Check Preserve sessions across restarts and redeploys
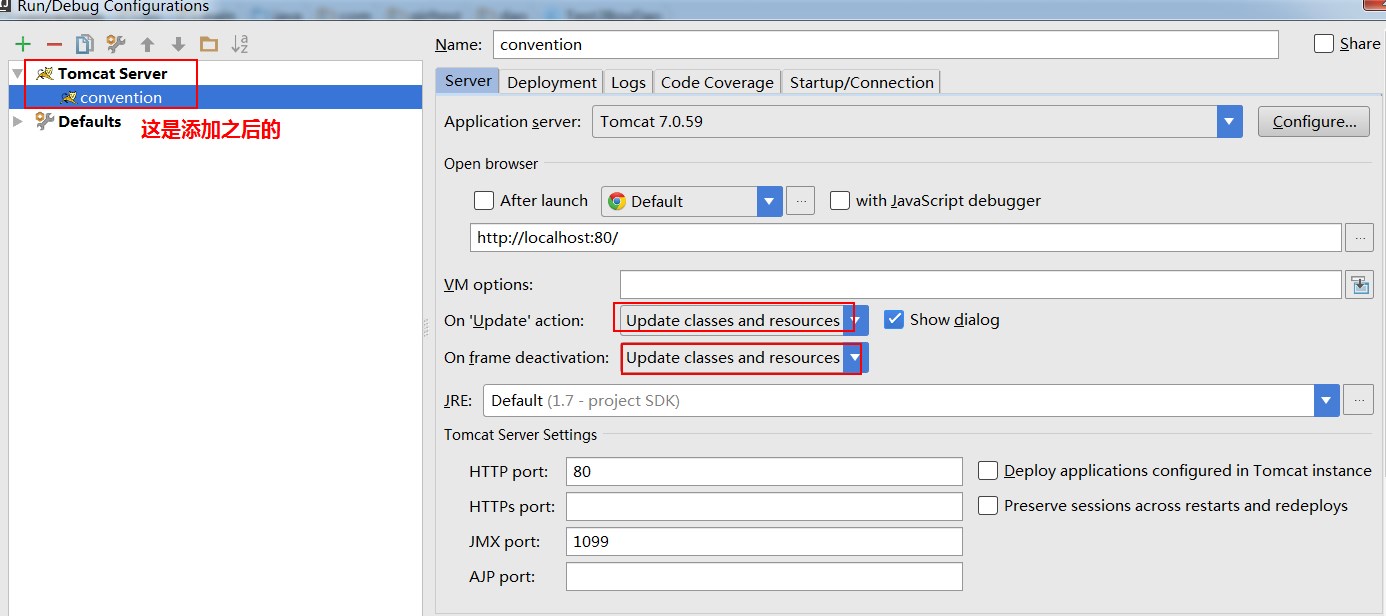The height and width of the screenshot is (616, 1386). coord(988,506)
